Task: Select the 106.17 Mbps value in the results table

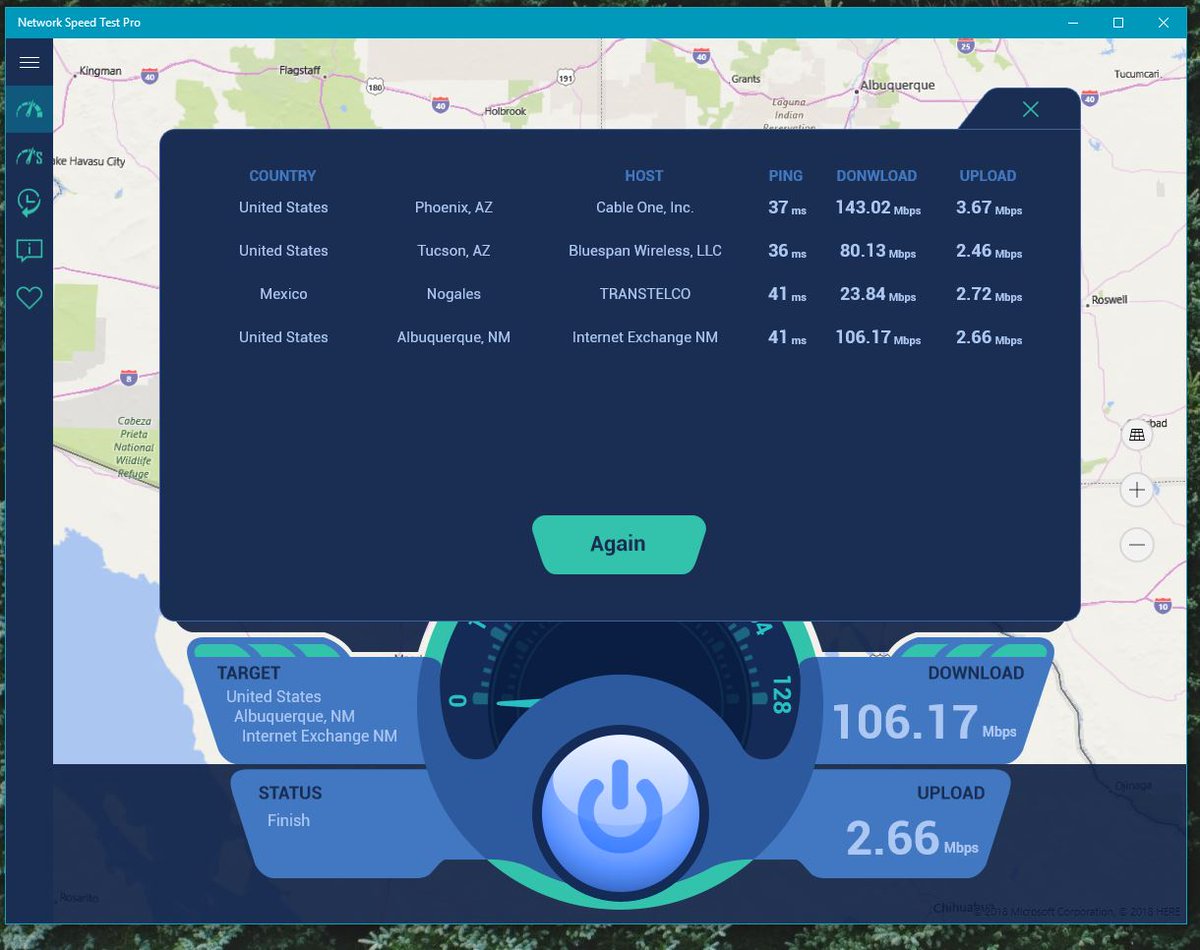Action: (x=878, y=337)
